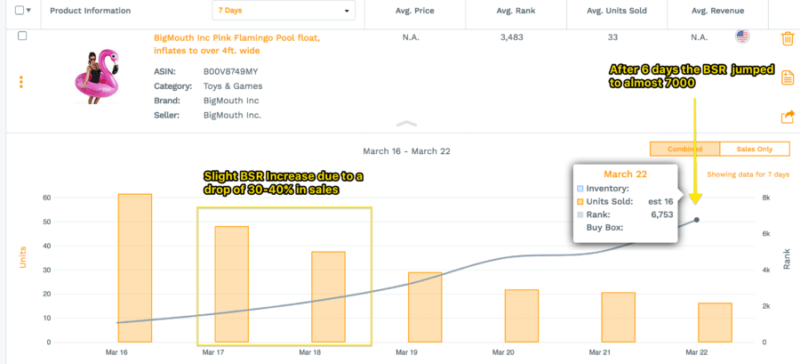The image size is (800, 364).
Task: Switch to the Combined chart view
Action: click(x=685, y=149)
